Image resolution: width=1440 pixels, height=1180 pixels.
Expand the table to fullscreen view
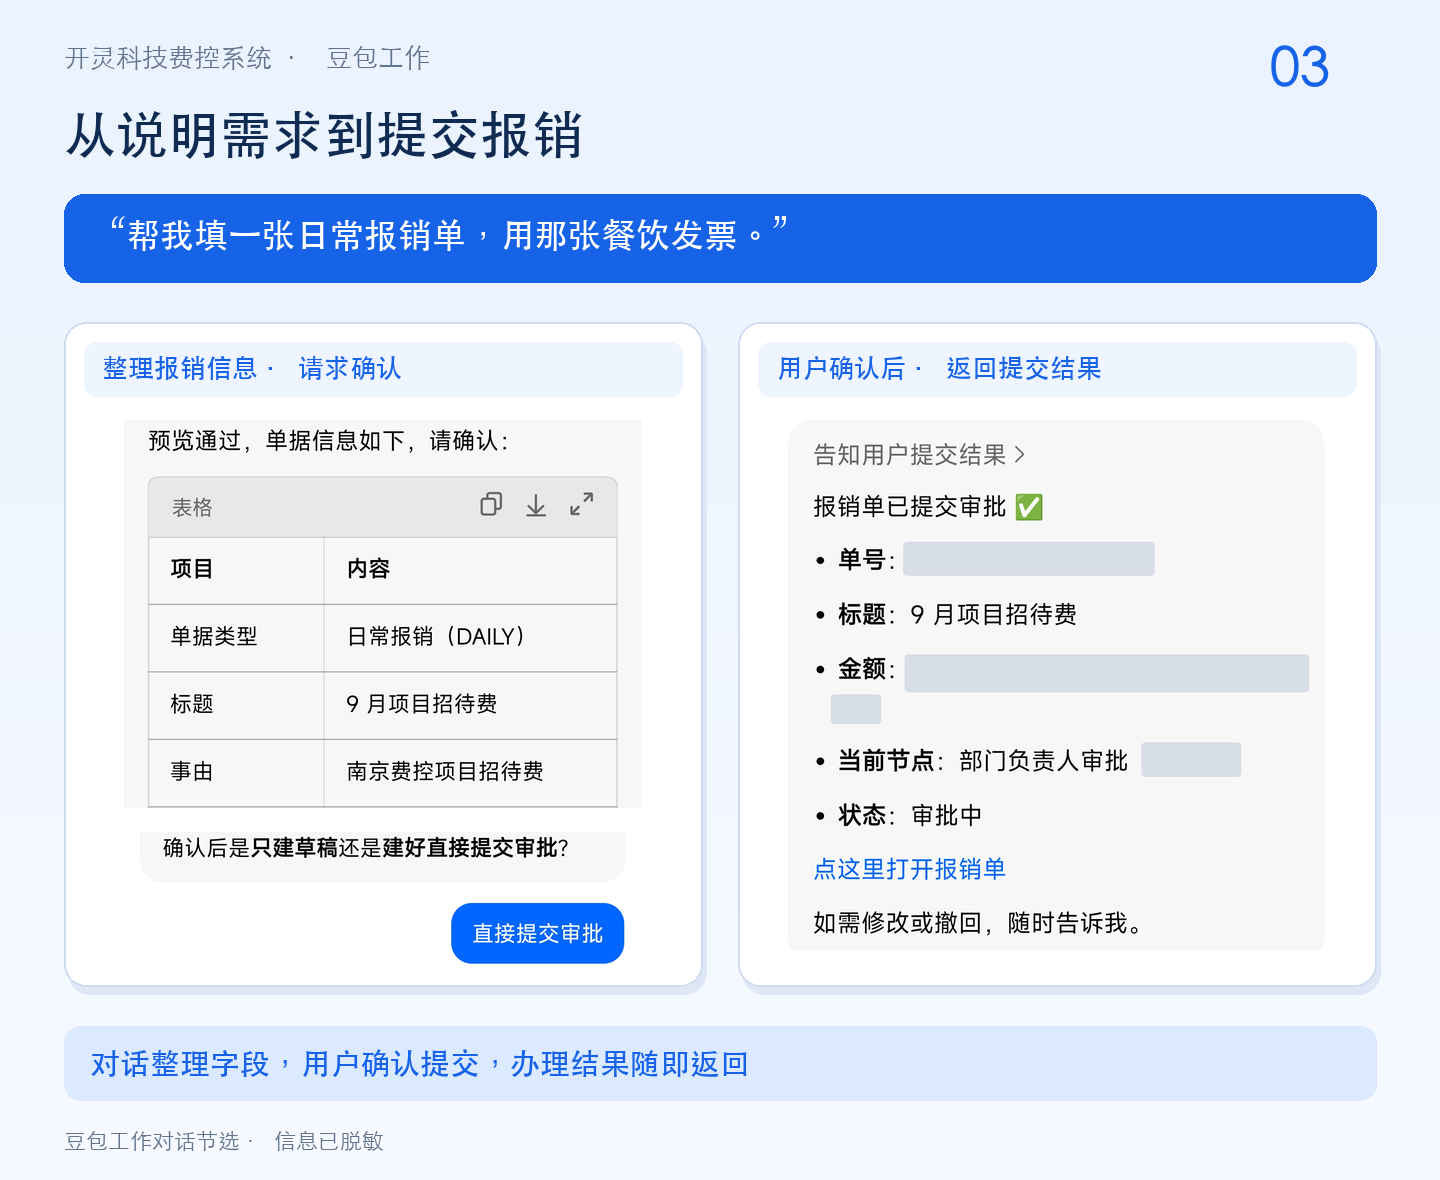(581, 505)
